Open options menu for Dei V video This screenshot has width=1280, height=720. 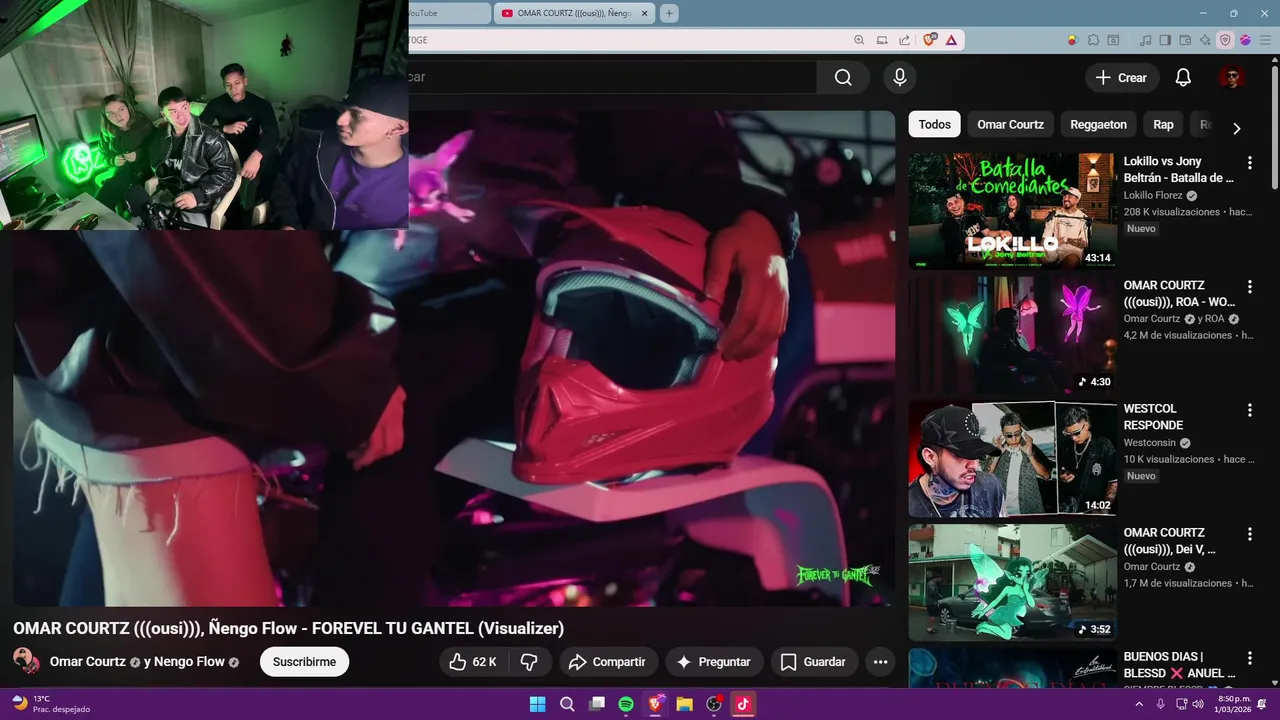pyautogui.click(x=1249, y=535)
